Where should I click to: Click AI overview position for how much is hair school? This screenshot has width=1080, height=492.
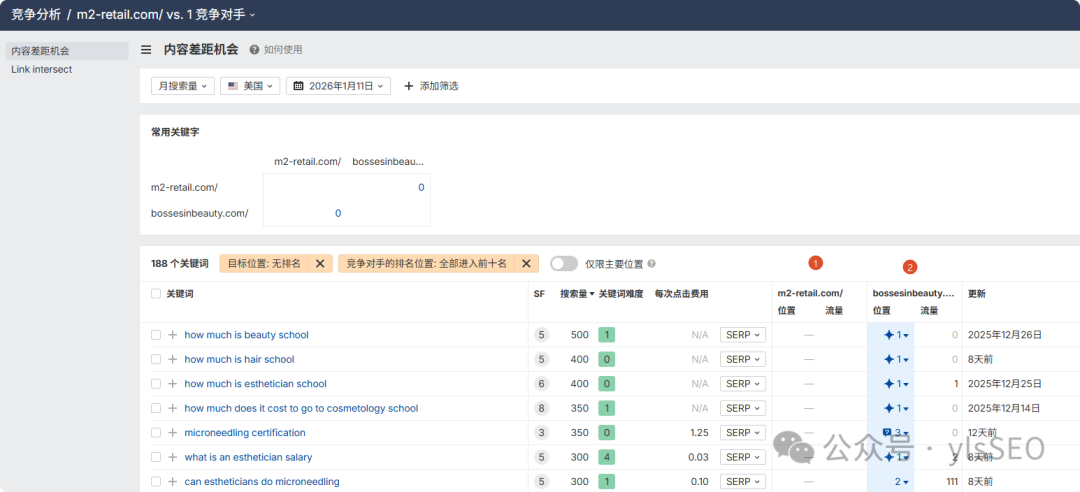(896, 359)
